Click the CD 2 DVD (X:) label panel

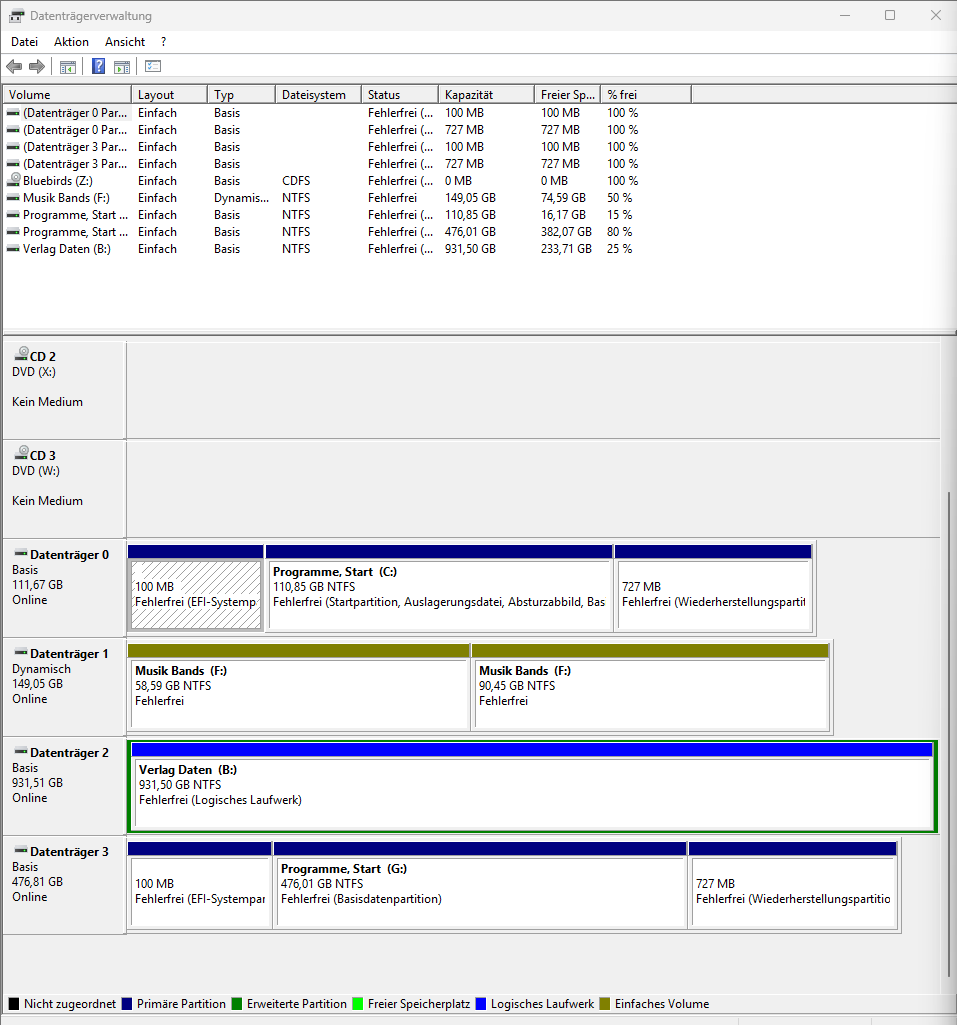coord(64,390)
